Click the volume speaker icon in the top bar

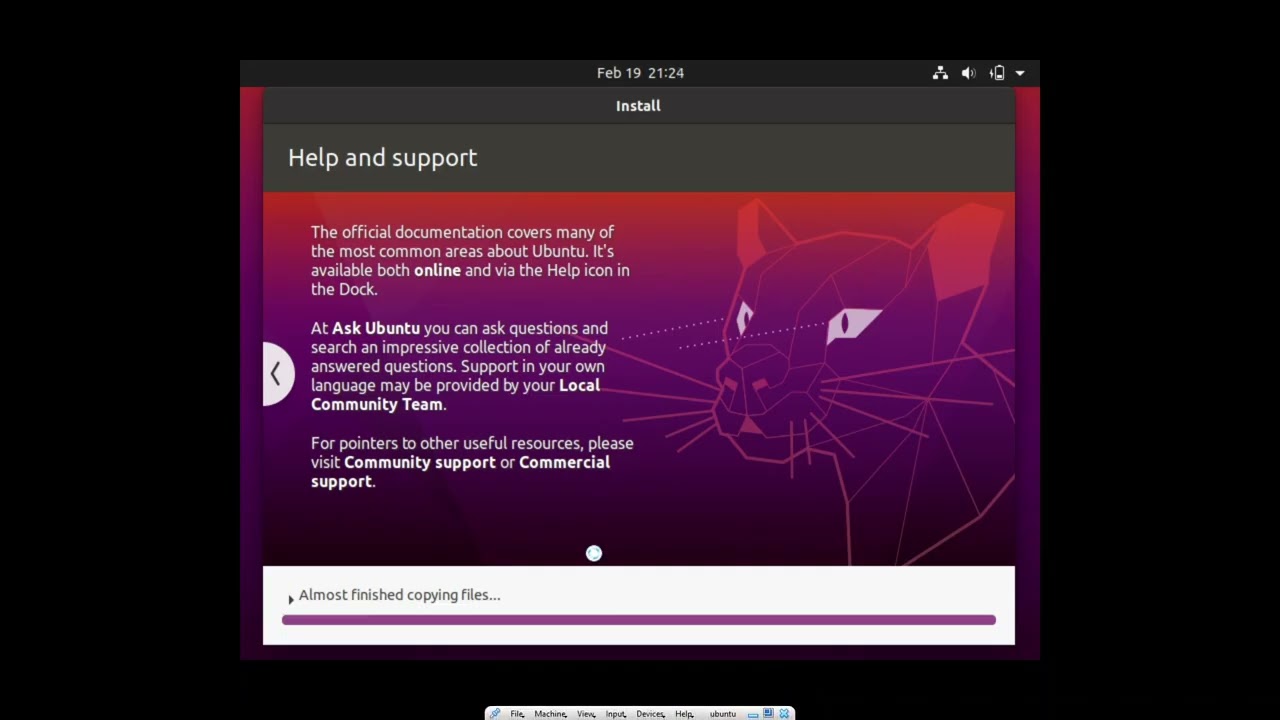[968, 73]
